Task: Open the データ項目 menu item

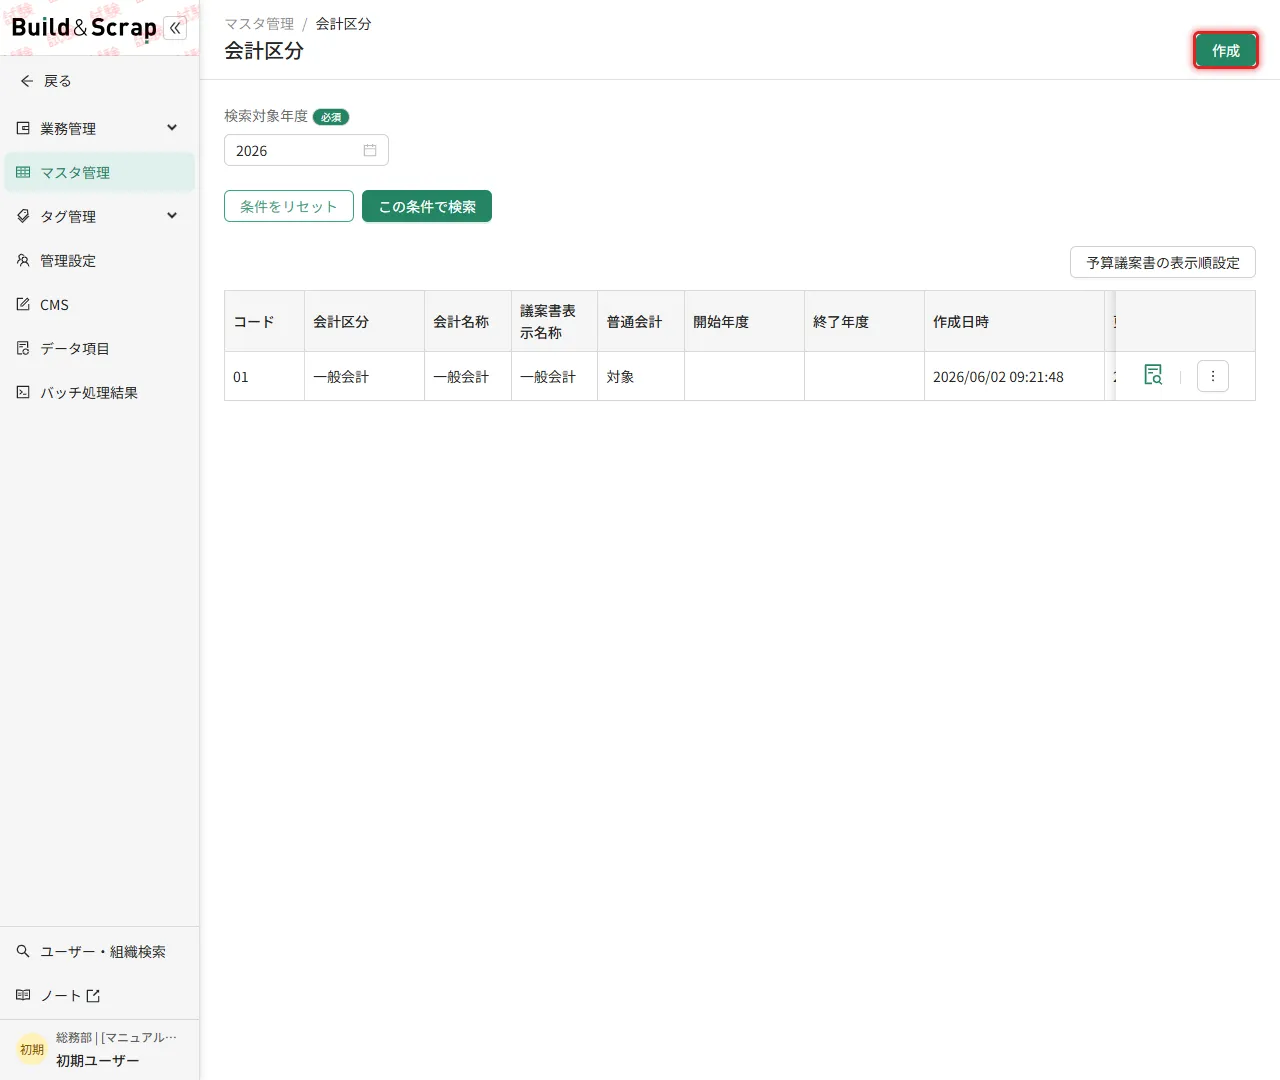Action: [100, 348]
